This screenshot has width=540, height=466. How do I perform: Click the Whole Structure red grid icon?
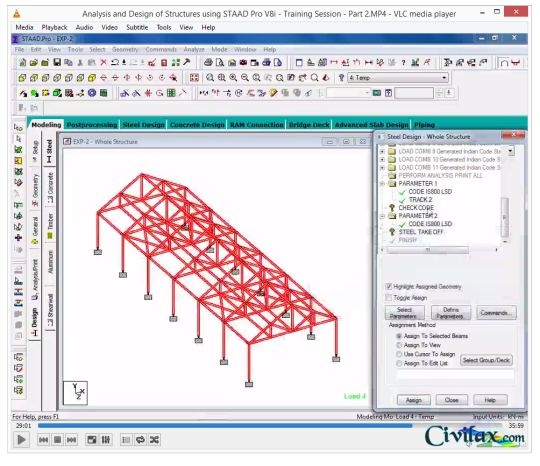click(x=194, y=78)
